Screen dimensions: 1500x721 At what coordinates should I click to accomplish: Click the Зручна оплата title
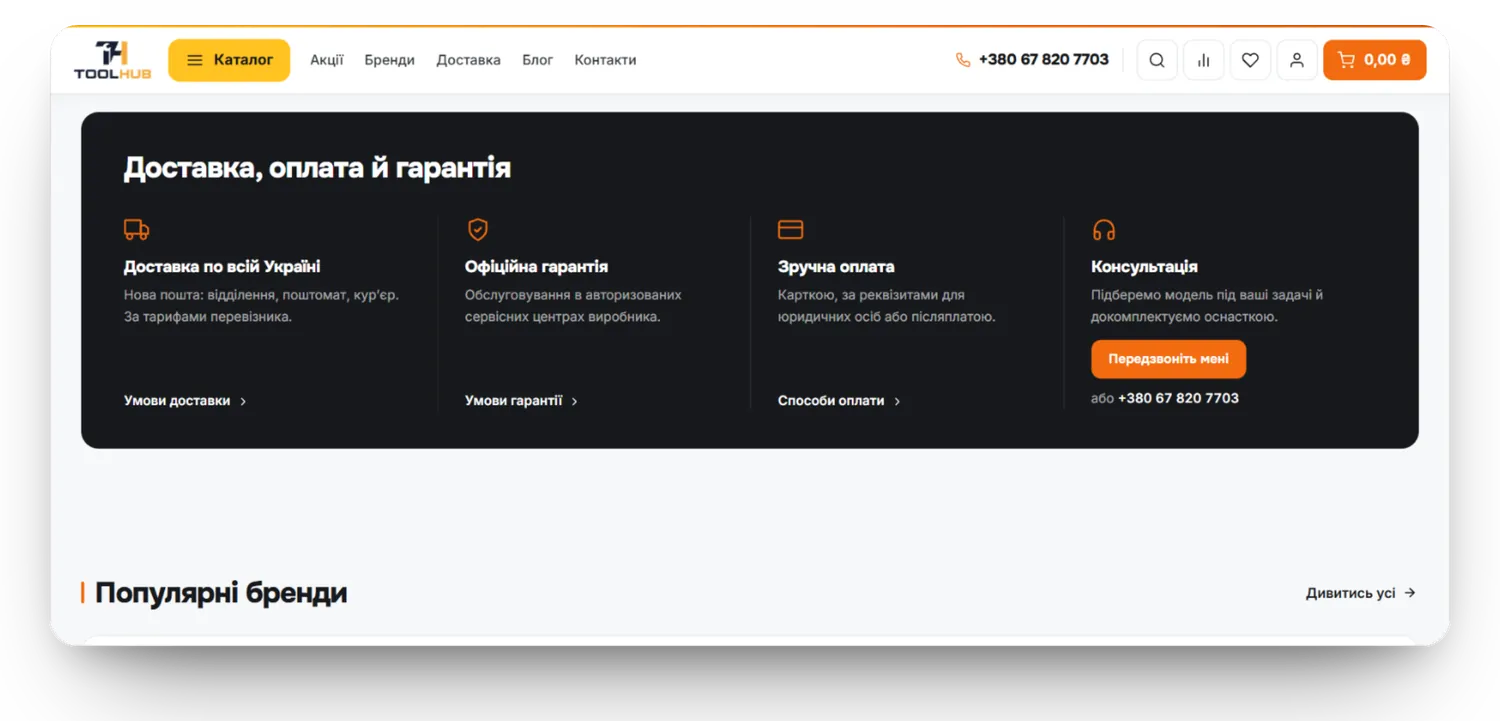click(836, 267)
